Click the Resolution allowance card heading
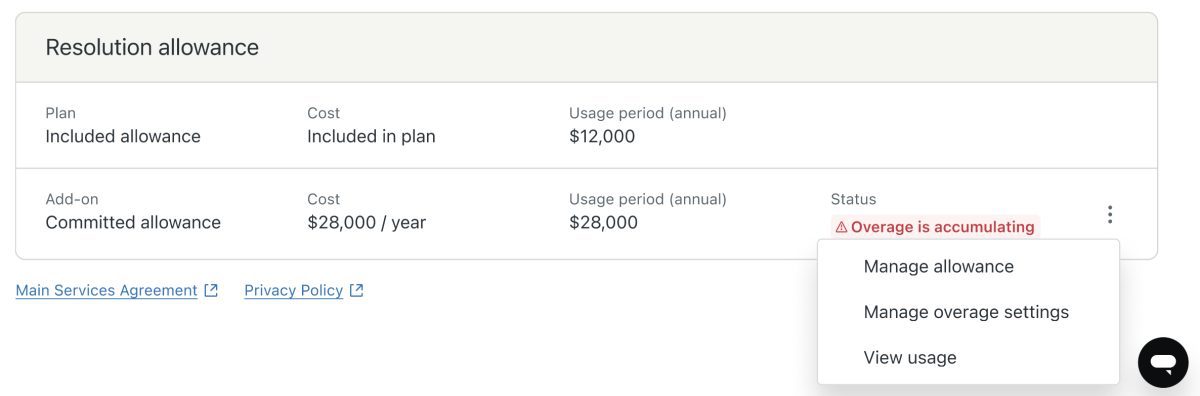1200x396 pixels. [152, 47]
